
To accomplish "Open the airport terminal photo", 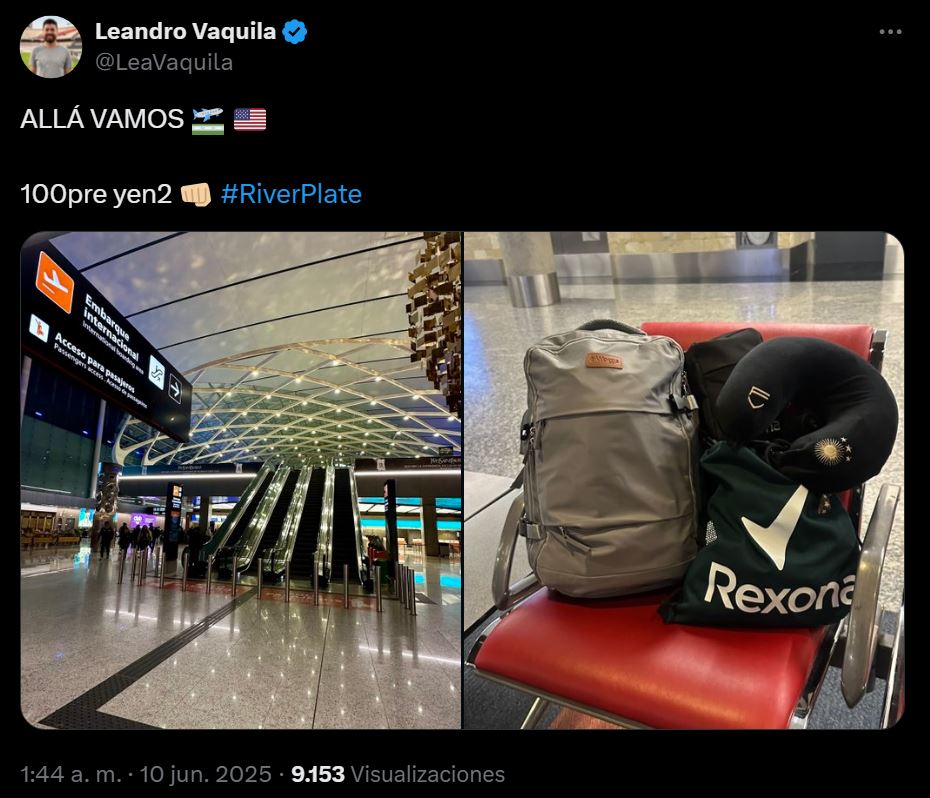I will (x=241, y=480).
